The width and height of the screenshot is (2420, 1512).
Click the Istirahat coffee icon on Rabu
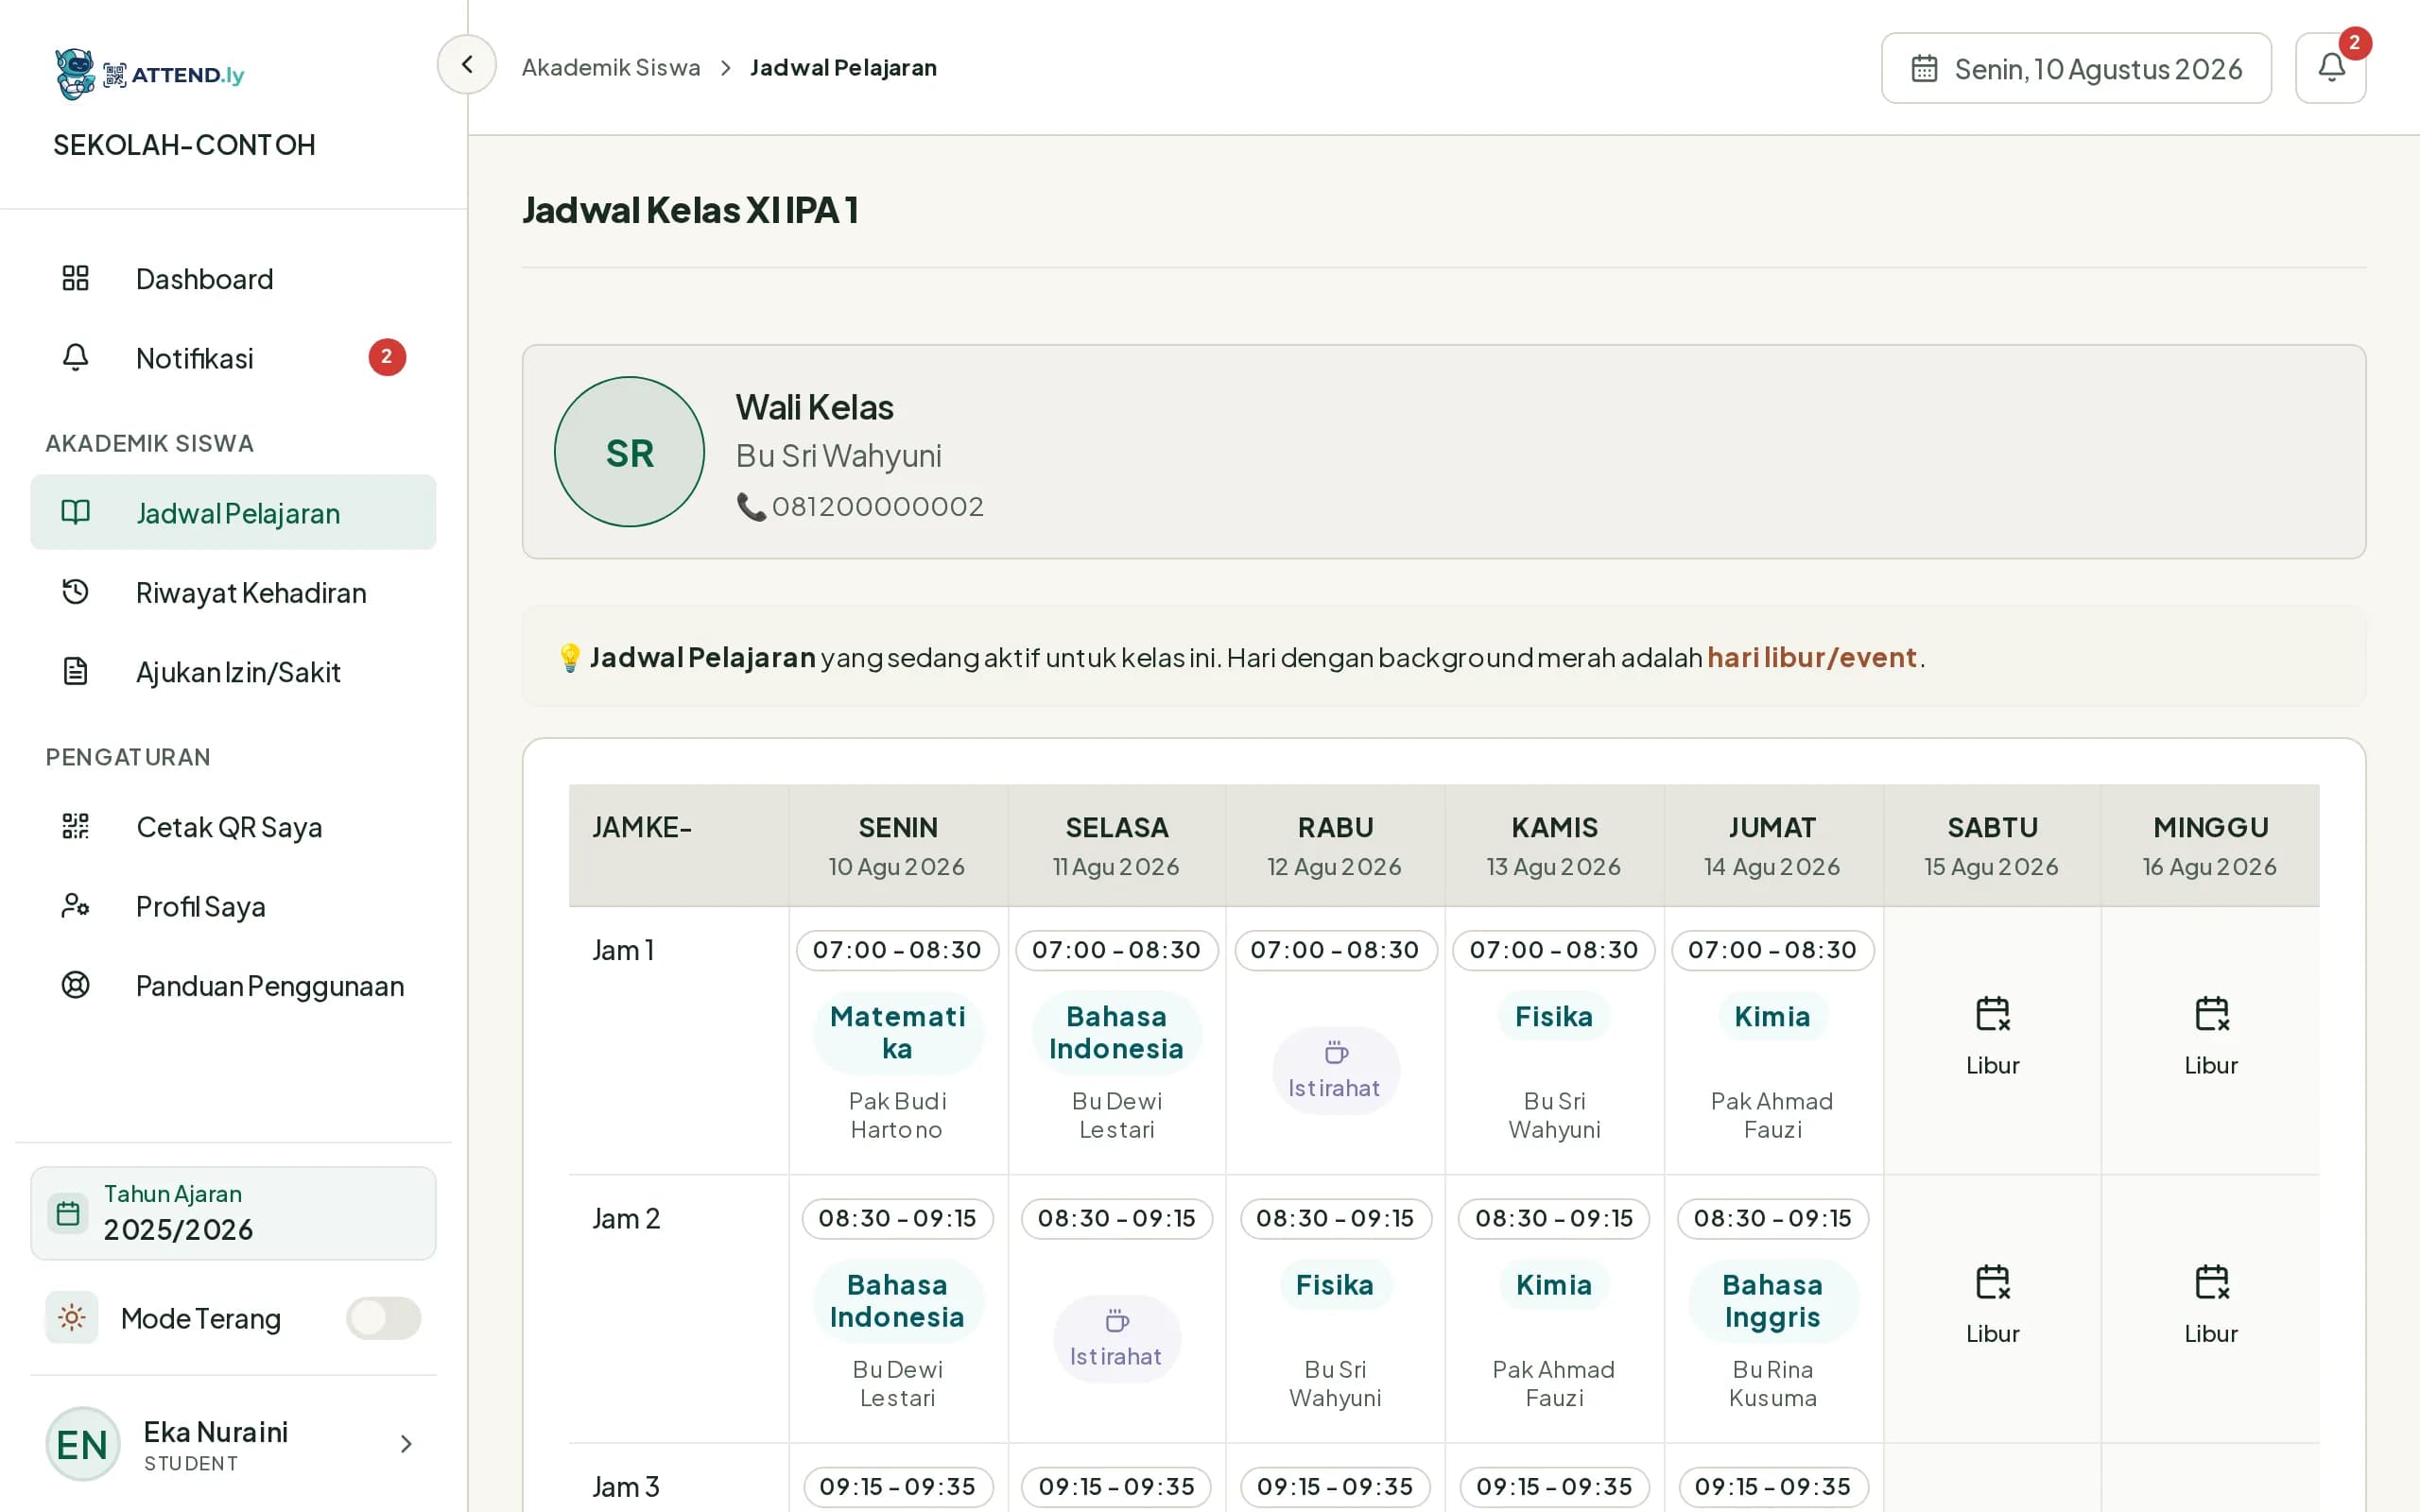1336,1053
